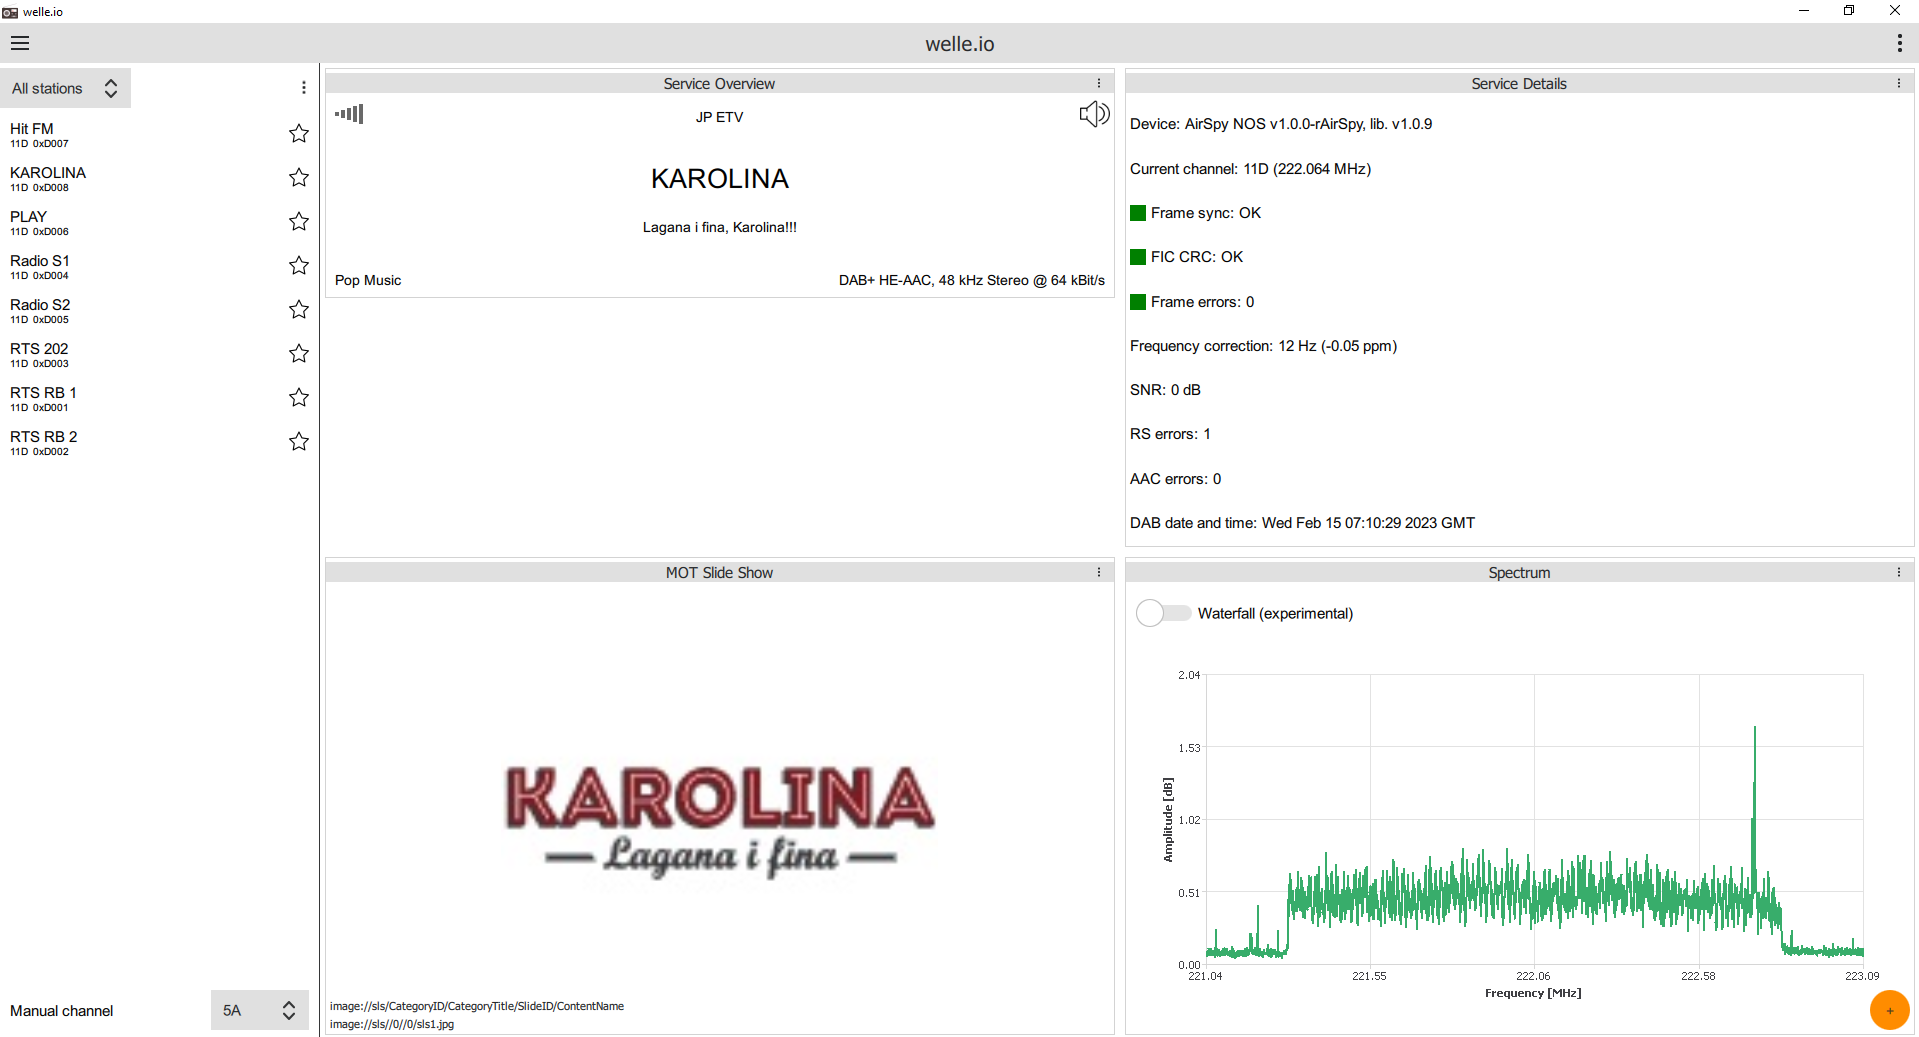Favorite the RTS 202 station
The height and width of the screenshot is (1037, 1919).
pyautogui.click(x=298, y=353)
